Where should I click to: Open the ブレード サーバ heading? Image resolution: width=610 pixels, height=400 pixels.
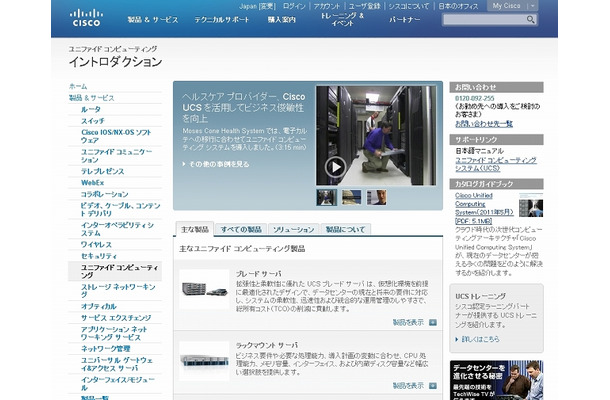(x=258, y=274)
